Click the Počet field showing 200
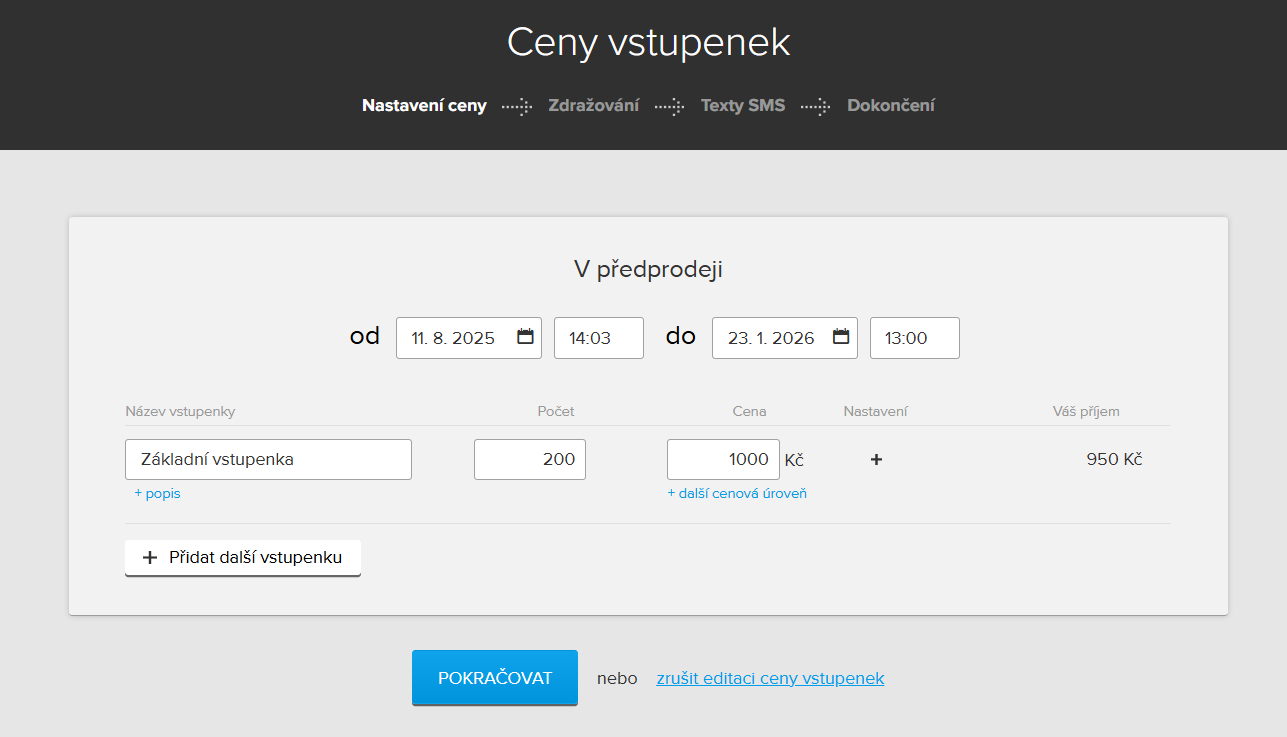1287x737 pixels. pyautogui.click(x=529, y=460)
